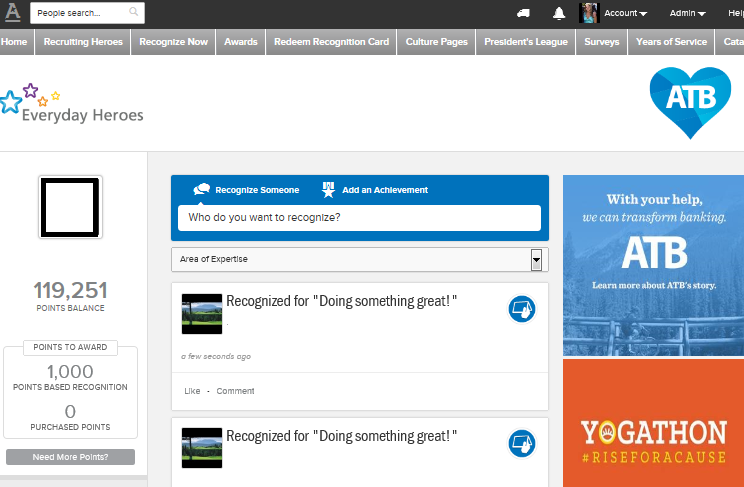
Task: Open the Recruiting Heroes menu
Action: [x=83, y=42]
